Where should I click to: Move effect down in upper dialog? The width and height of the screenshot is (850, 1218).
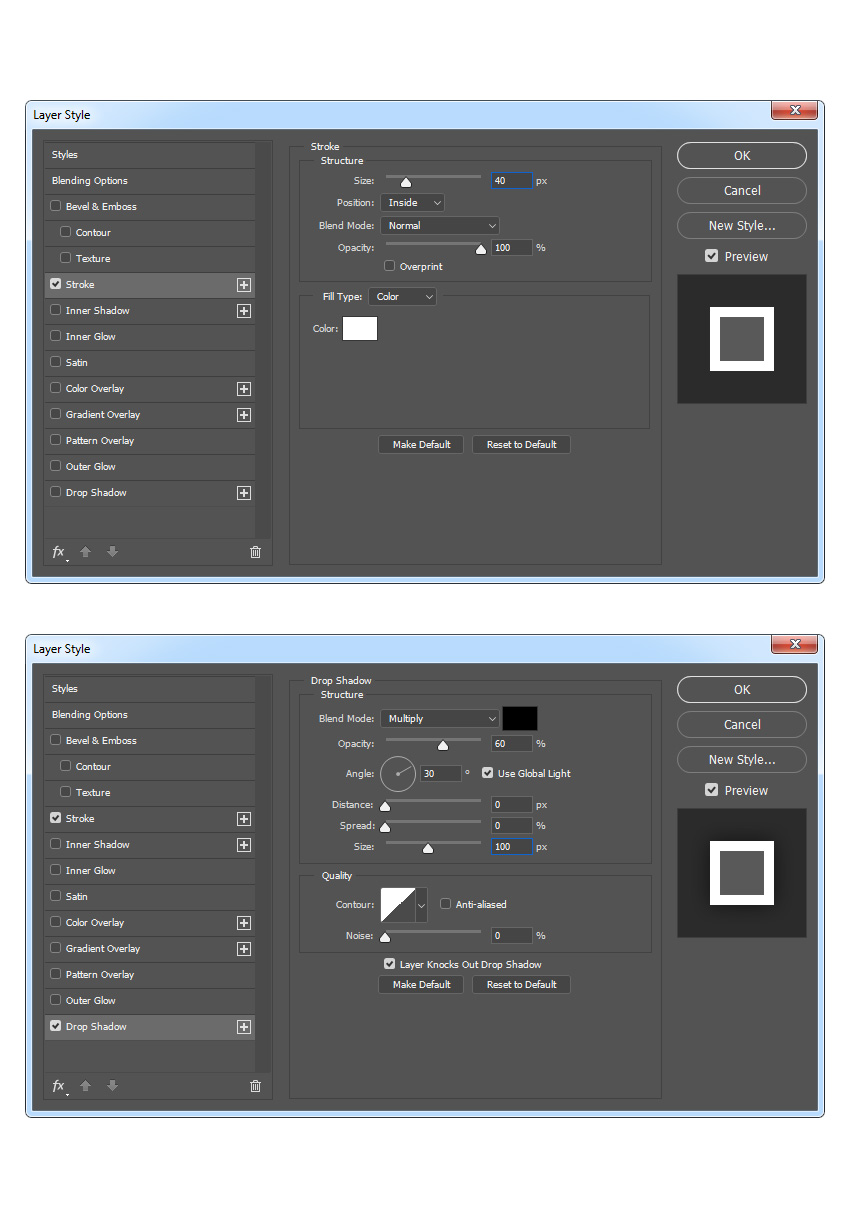pyautogui.click(x=112, y=552)
